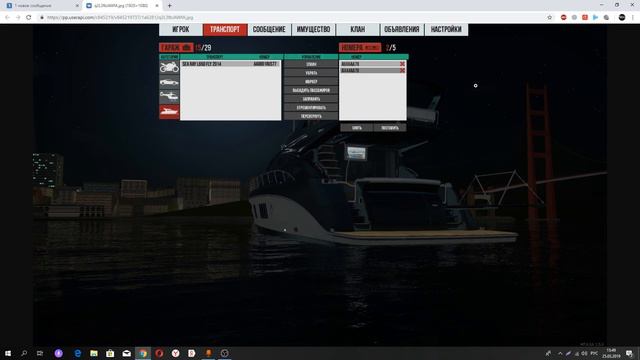Open the НАСТРОЙКИ tab
The width and height of the screenshot is (640, 360).
click(x=446, y=29)
